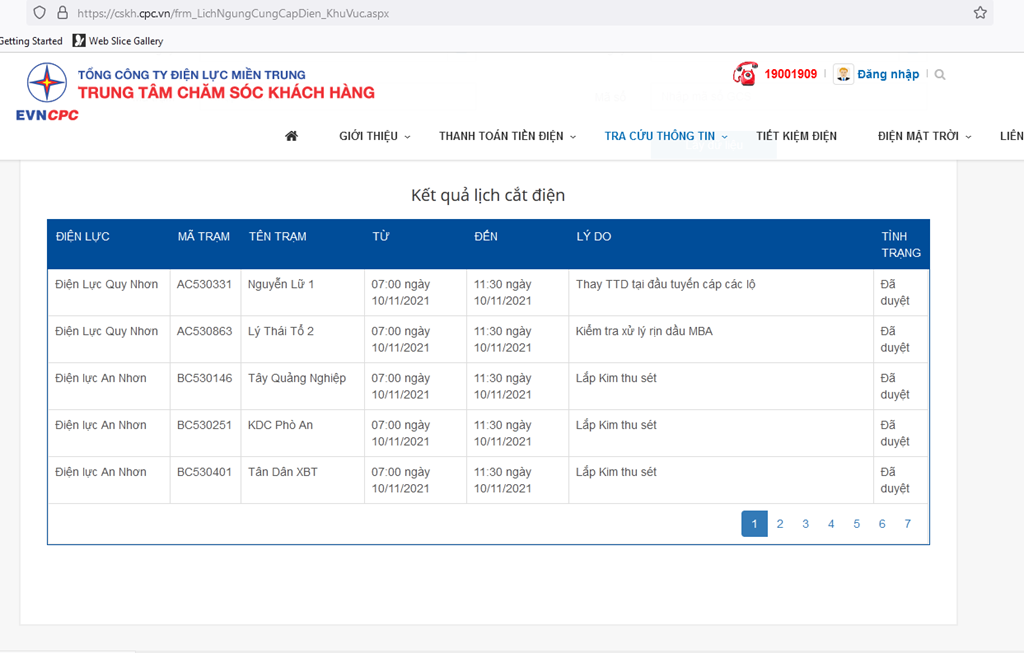Screen dimensions: 1024x653
Task: Click Kết quả lịch cắt điện heading
Action: (488, 195)
